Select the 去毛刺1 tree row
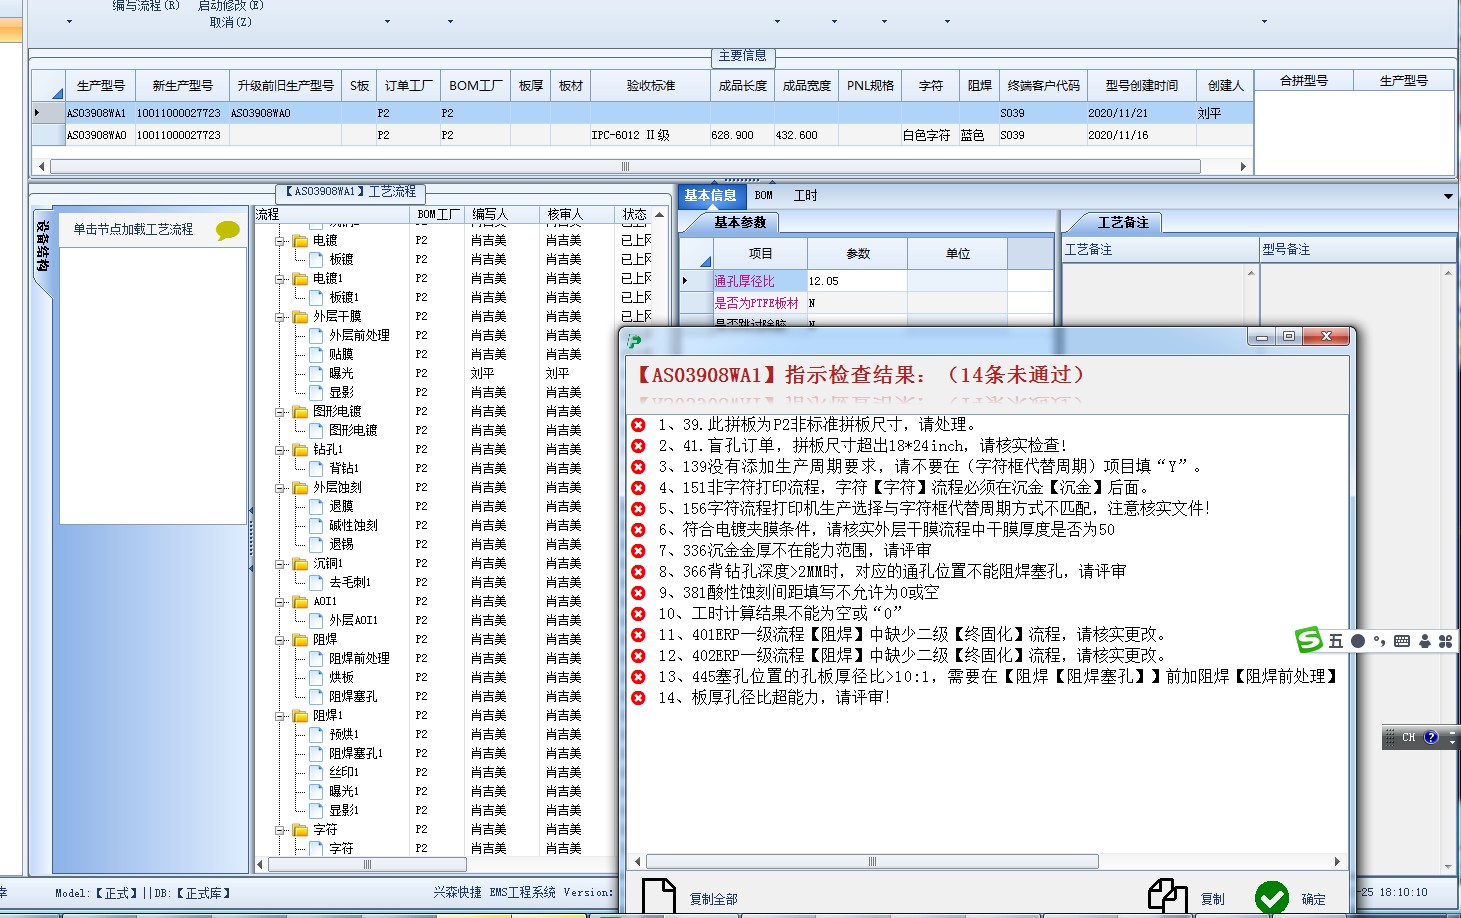Viewport: 1461px width, 918px height. (350, 582)
